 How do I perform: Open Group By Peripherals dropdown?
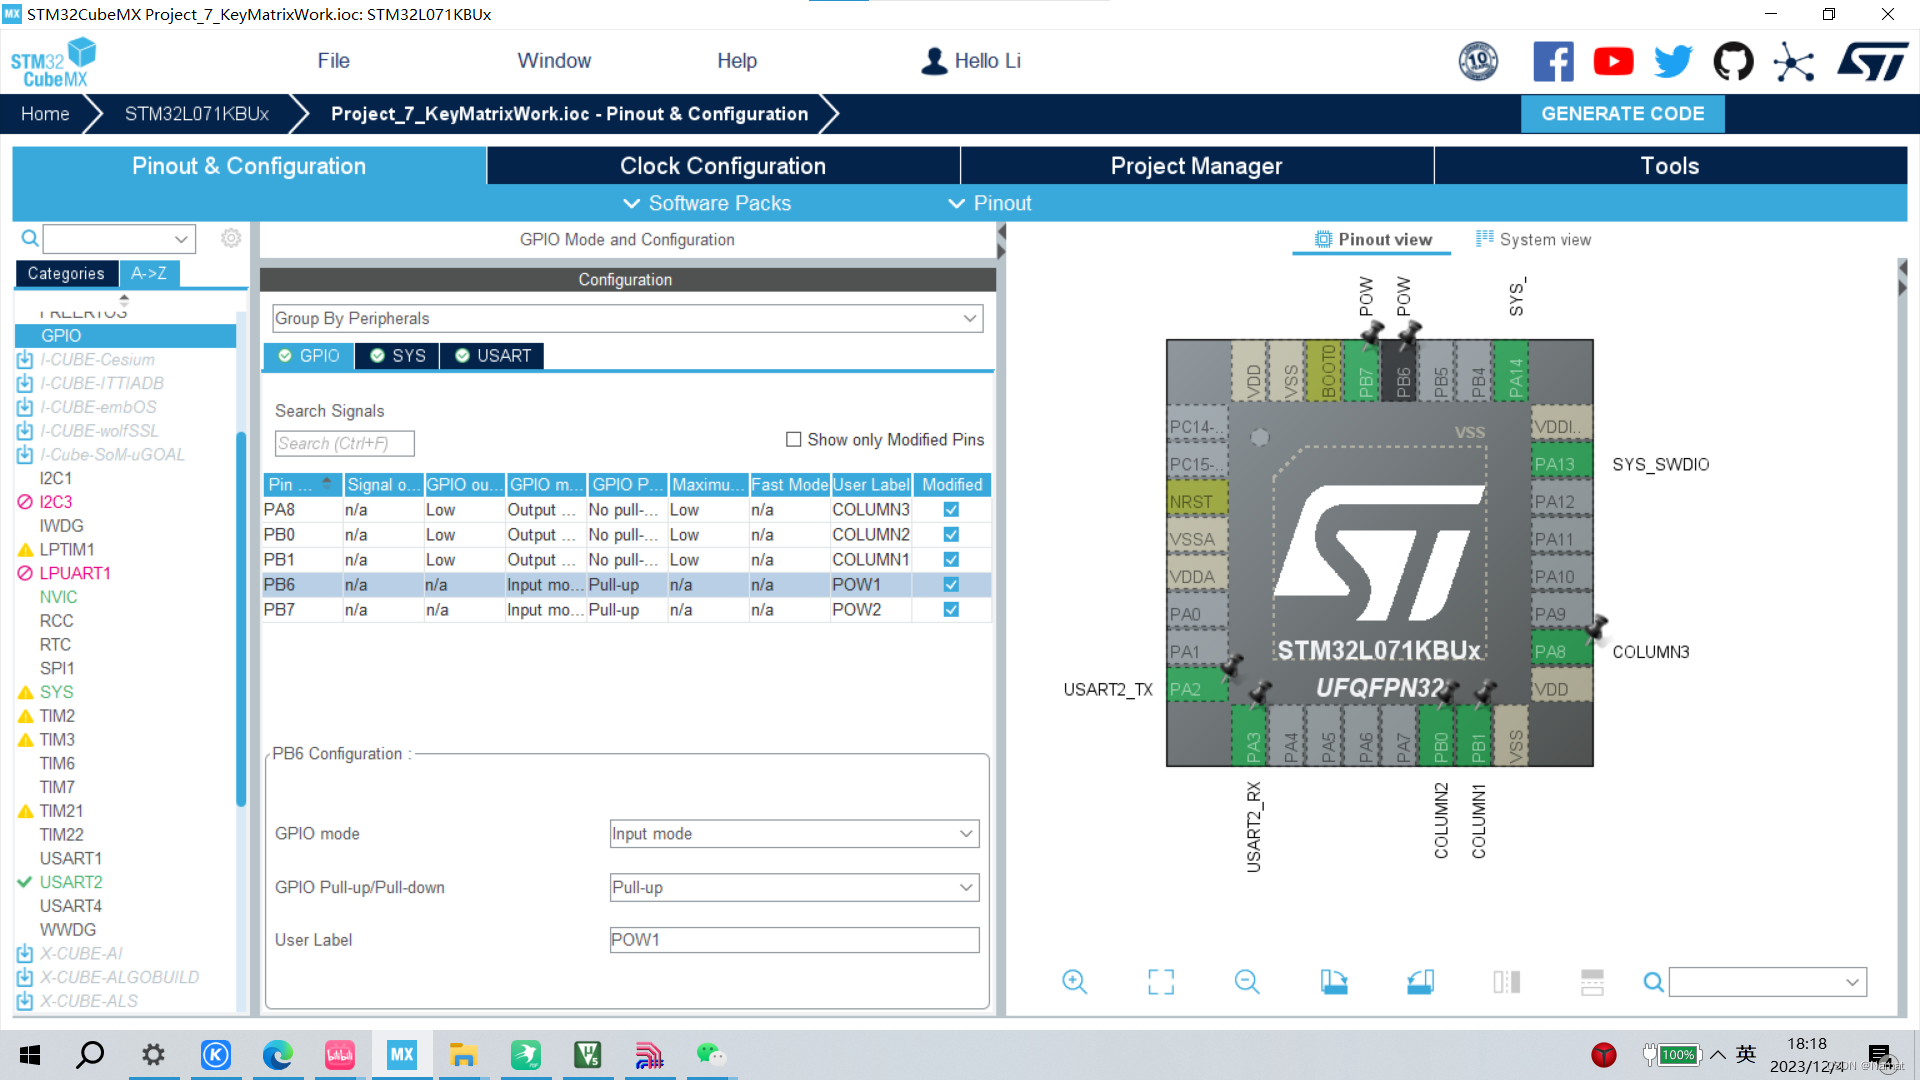pyautogui.click(x=627, y=318)
